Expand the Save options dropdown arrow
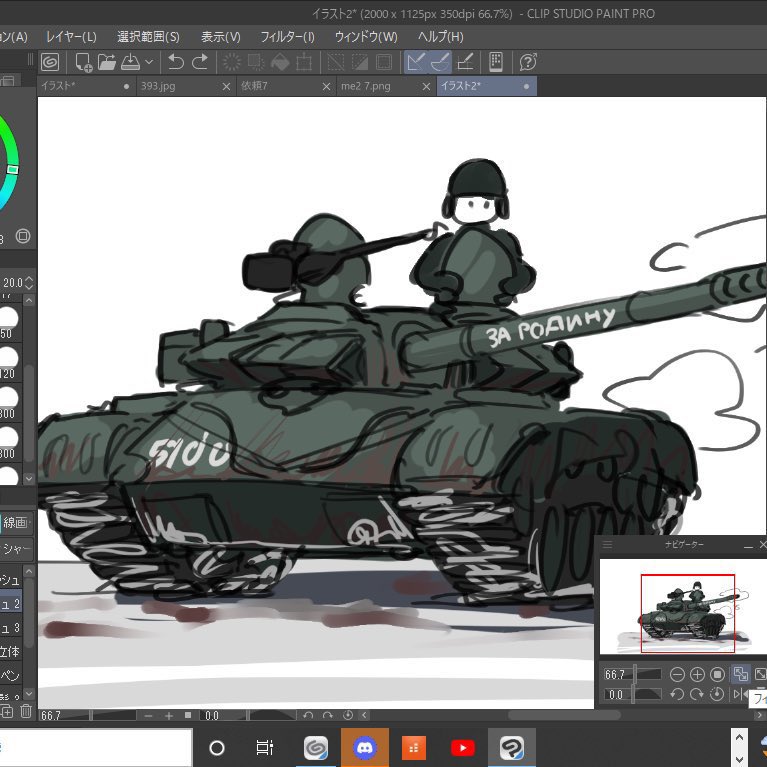This screenshot has width=767, height=767. coord(149,62)
